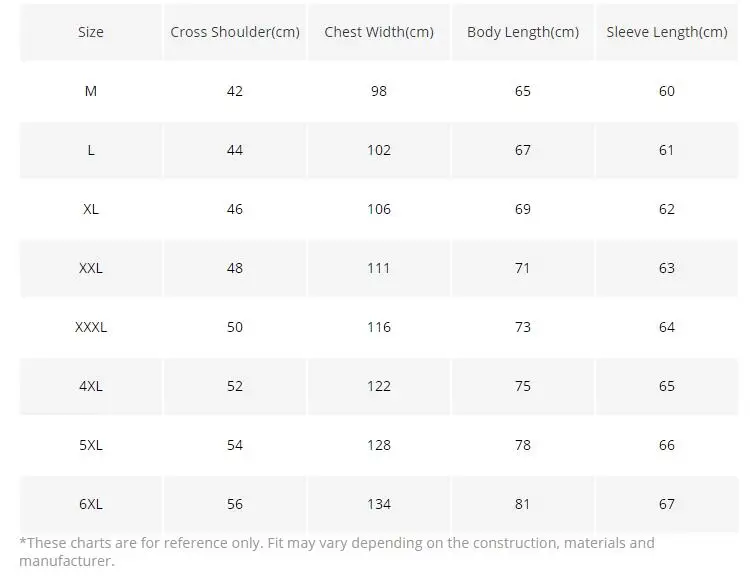This screenshot has width=750, height=583.
Task: Click the XXL size cell
Action: pyautogui.click(x=91, y=268)
